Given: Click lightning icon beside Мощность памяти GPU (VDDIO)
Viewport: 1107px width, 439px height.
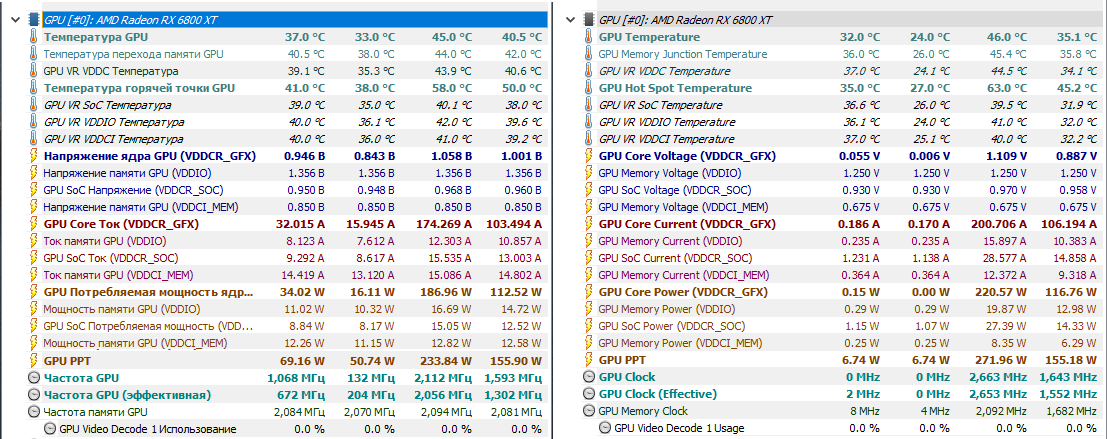Looking at the screenshot, I should 33,308.
